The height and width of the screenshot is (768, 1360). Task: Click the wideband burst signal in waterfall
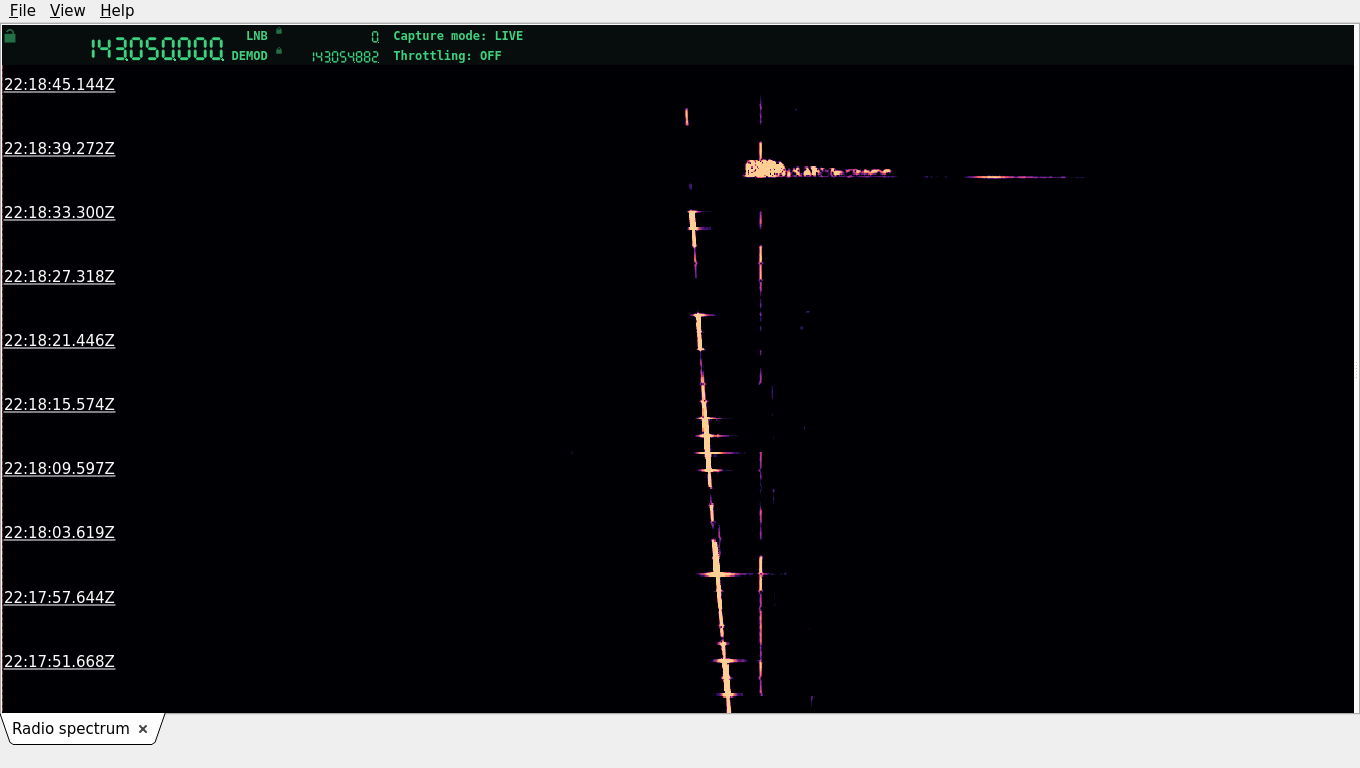click(818, 170)
